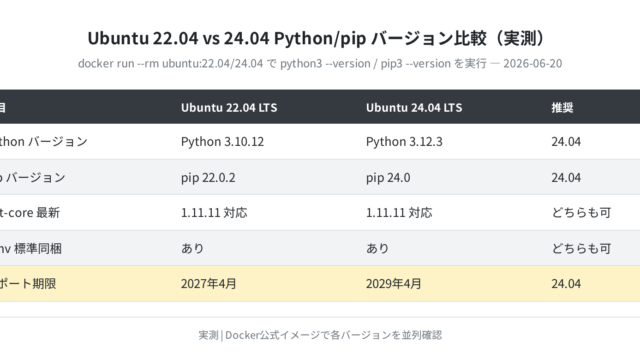The image size is (640, 360).
Task: Click cell 'Python 3.10.12'
Action: pyautogui.click(x=222, y=142)
